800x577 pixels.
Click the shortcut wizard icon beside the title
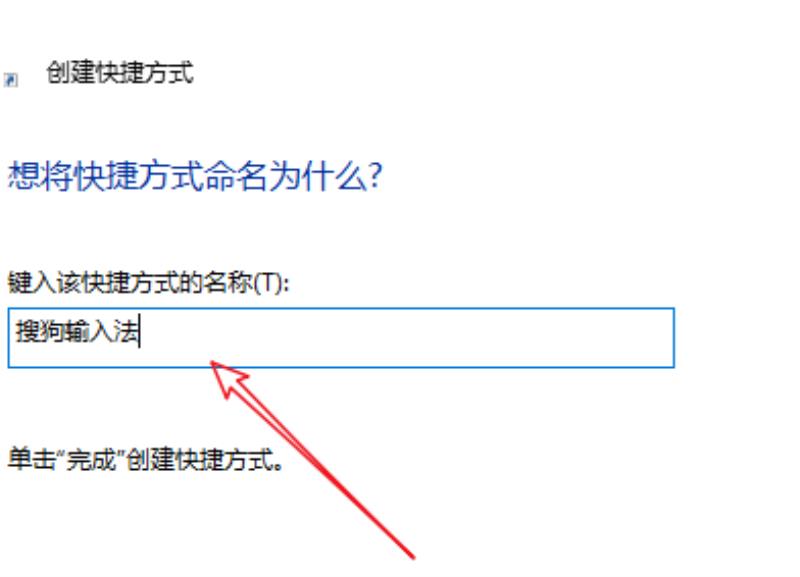[11, 80]
